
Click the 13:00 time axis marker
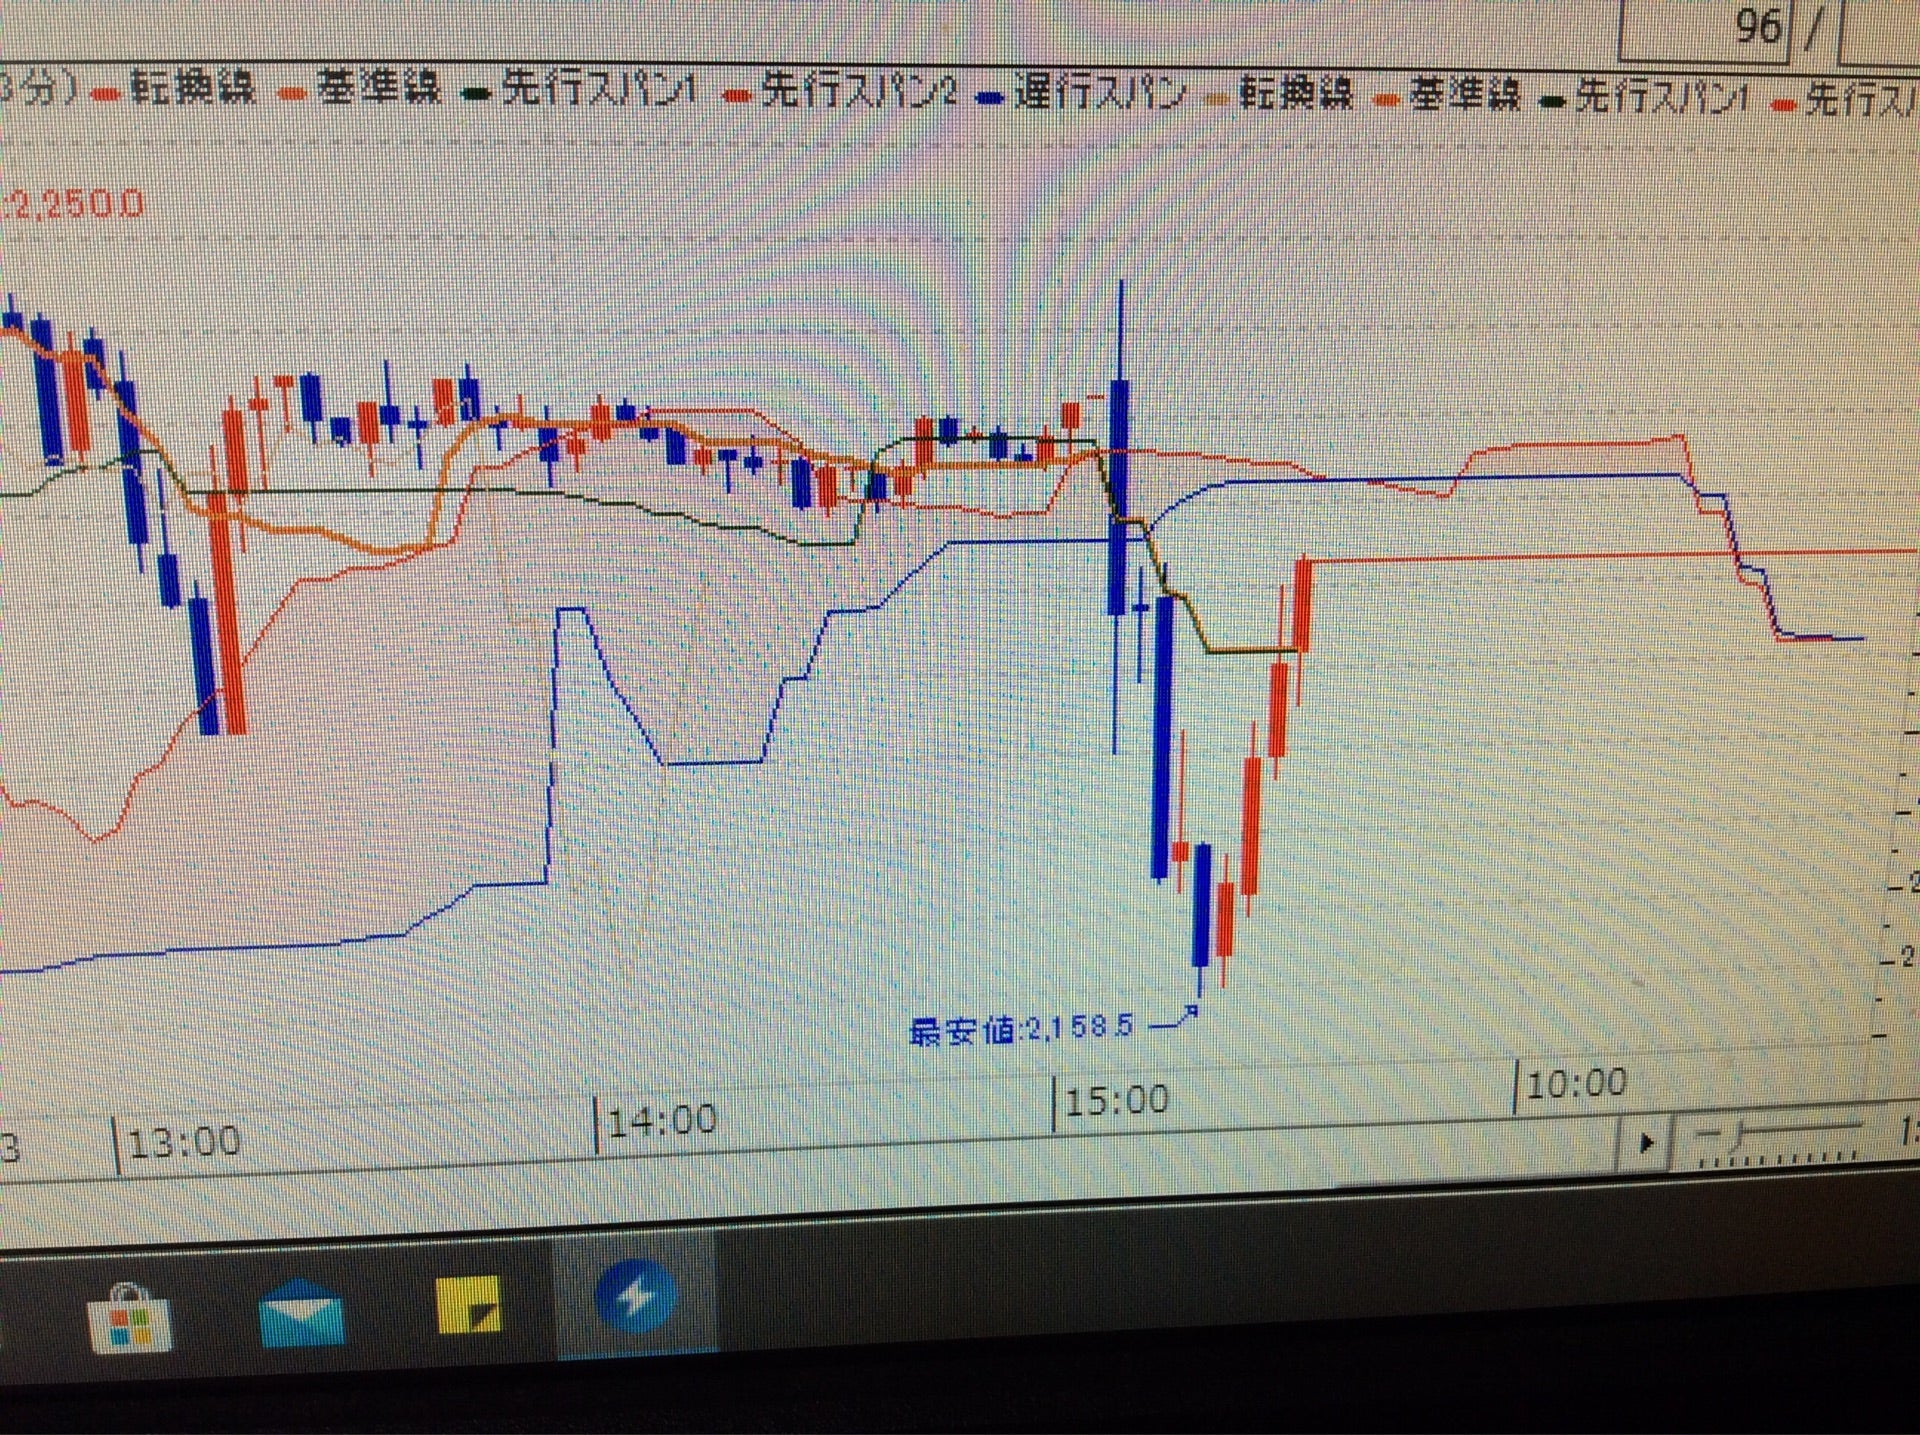coord(184,1142)
